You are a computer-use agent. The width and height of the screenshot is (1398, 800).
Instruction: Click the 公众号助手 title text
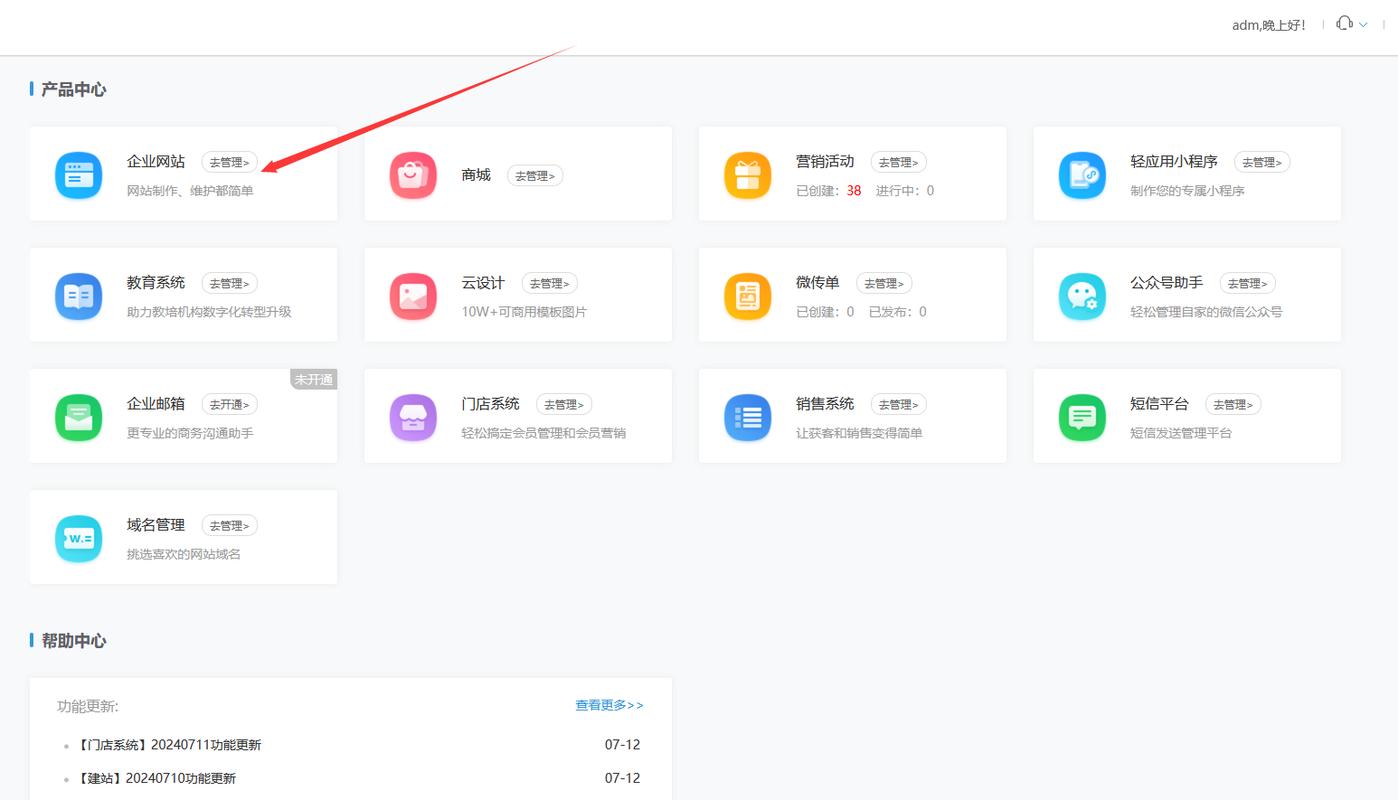click(x=1167, y=282)
